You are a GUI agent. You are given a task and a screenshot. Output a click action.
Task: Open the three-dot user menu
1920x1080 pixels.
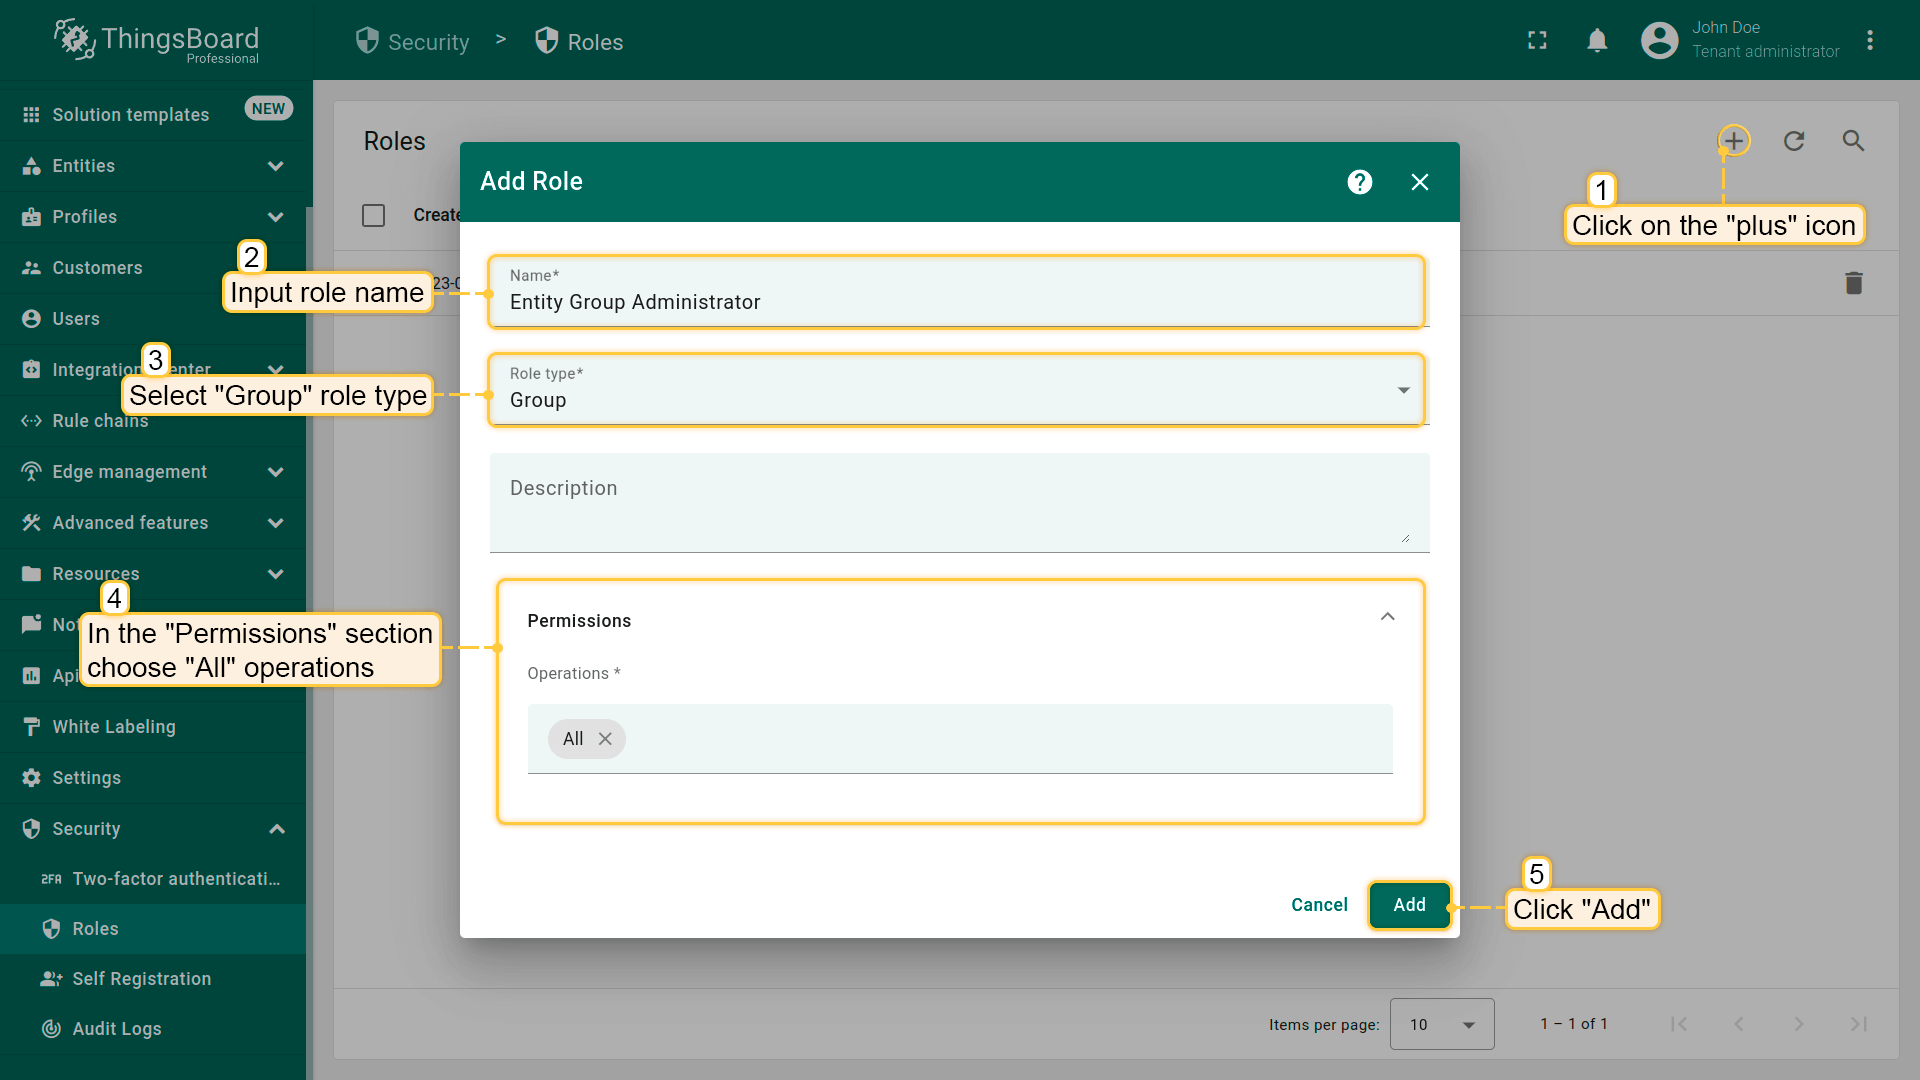pyautogui.click(x=1869, y=41)
